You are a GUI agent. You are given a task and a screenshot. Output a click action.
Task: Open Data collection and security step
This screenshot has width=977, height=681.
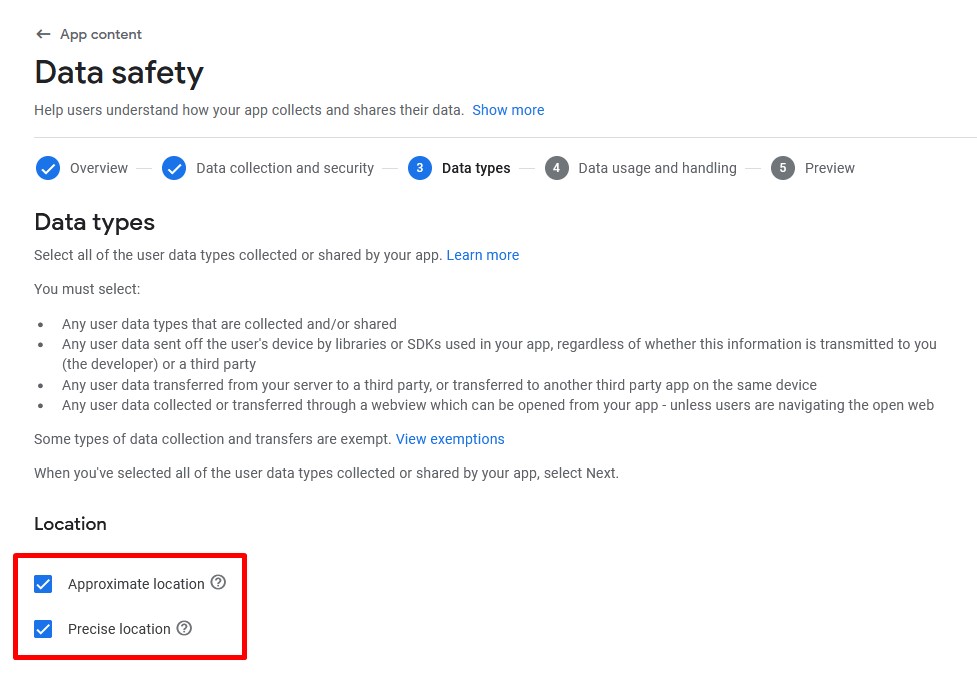[285, 168]
